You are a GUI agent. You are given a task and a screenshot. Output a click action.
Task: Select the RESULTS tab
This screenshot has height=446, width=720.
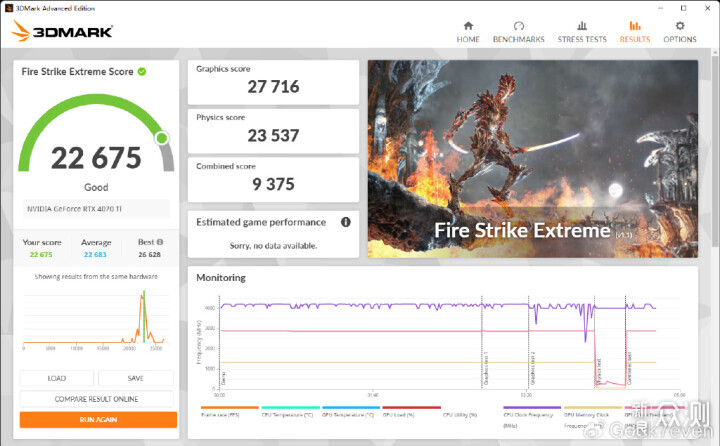pos(635,32)
